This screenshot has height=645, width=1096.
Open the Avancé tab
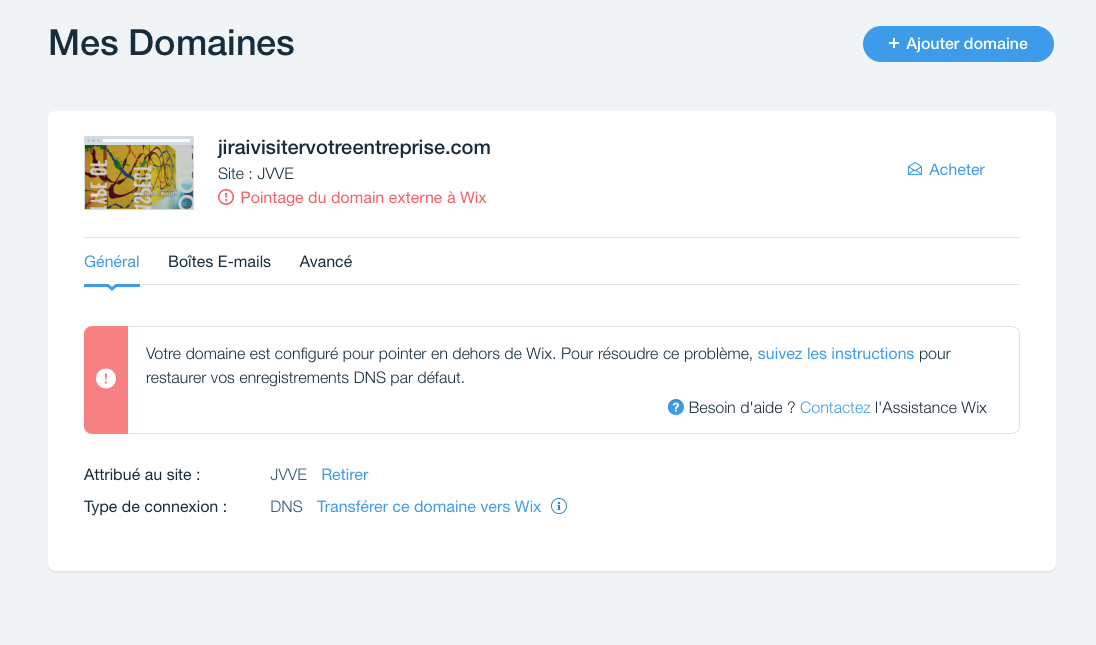point(326,261)
